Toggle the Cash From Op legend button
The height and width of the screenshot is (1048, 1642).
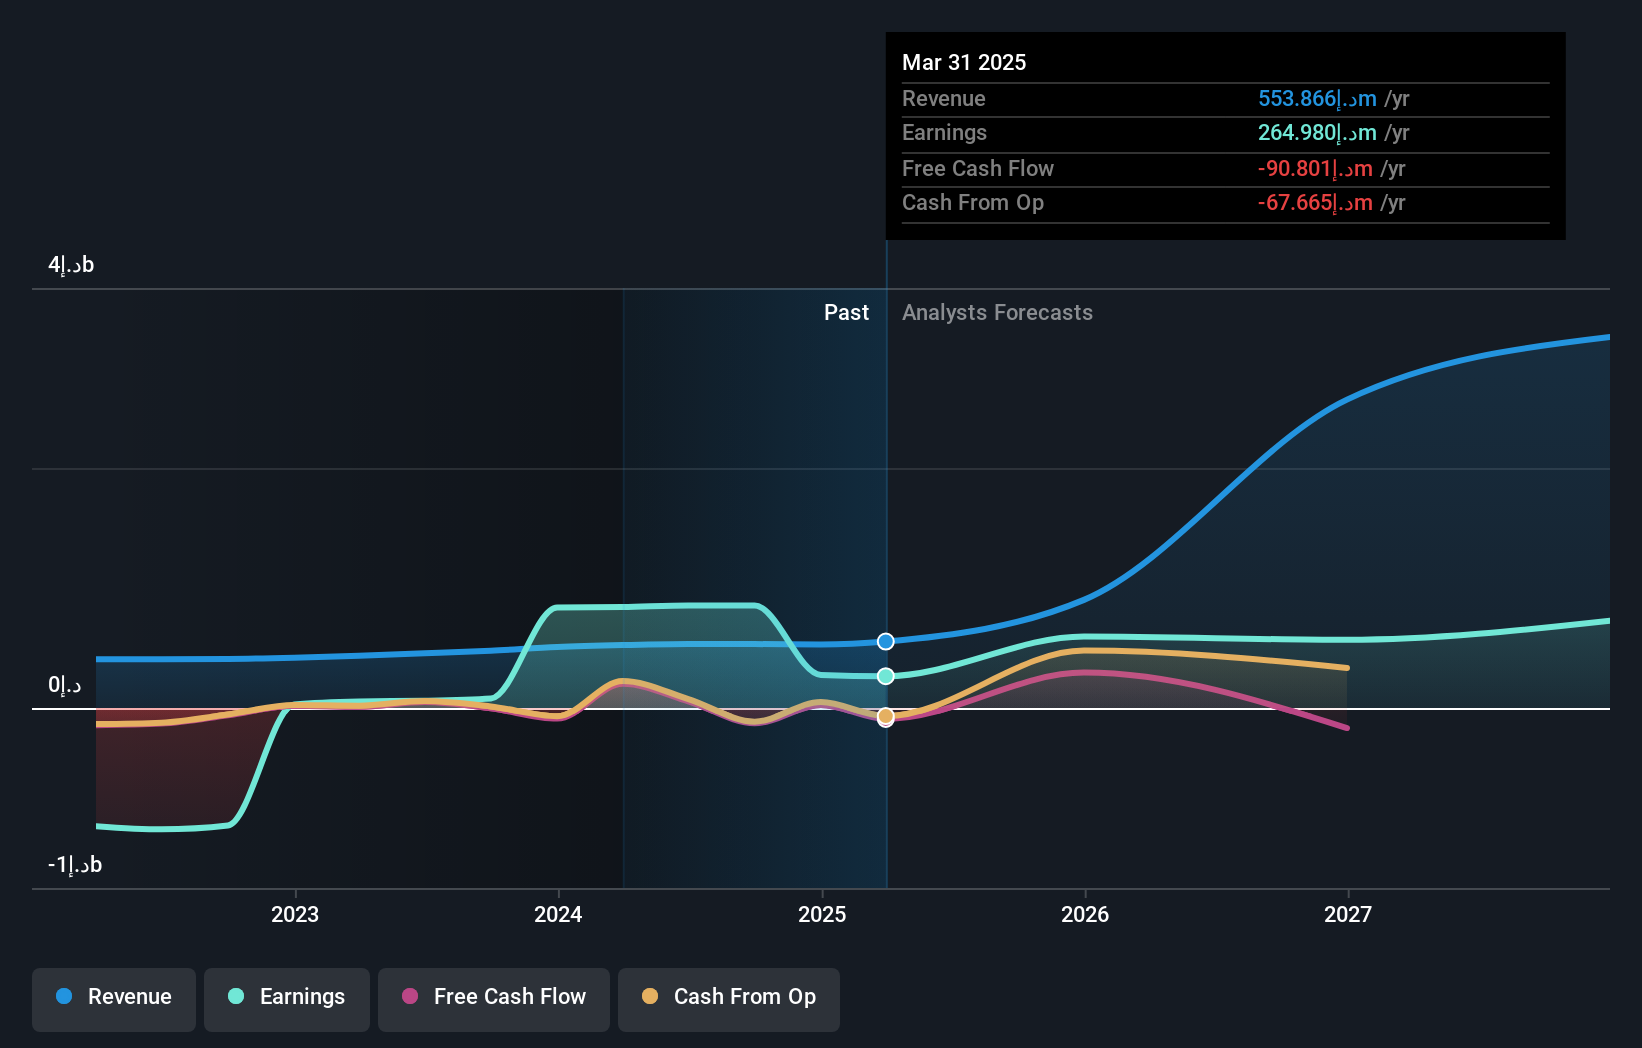pos(729,999)
